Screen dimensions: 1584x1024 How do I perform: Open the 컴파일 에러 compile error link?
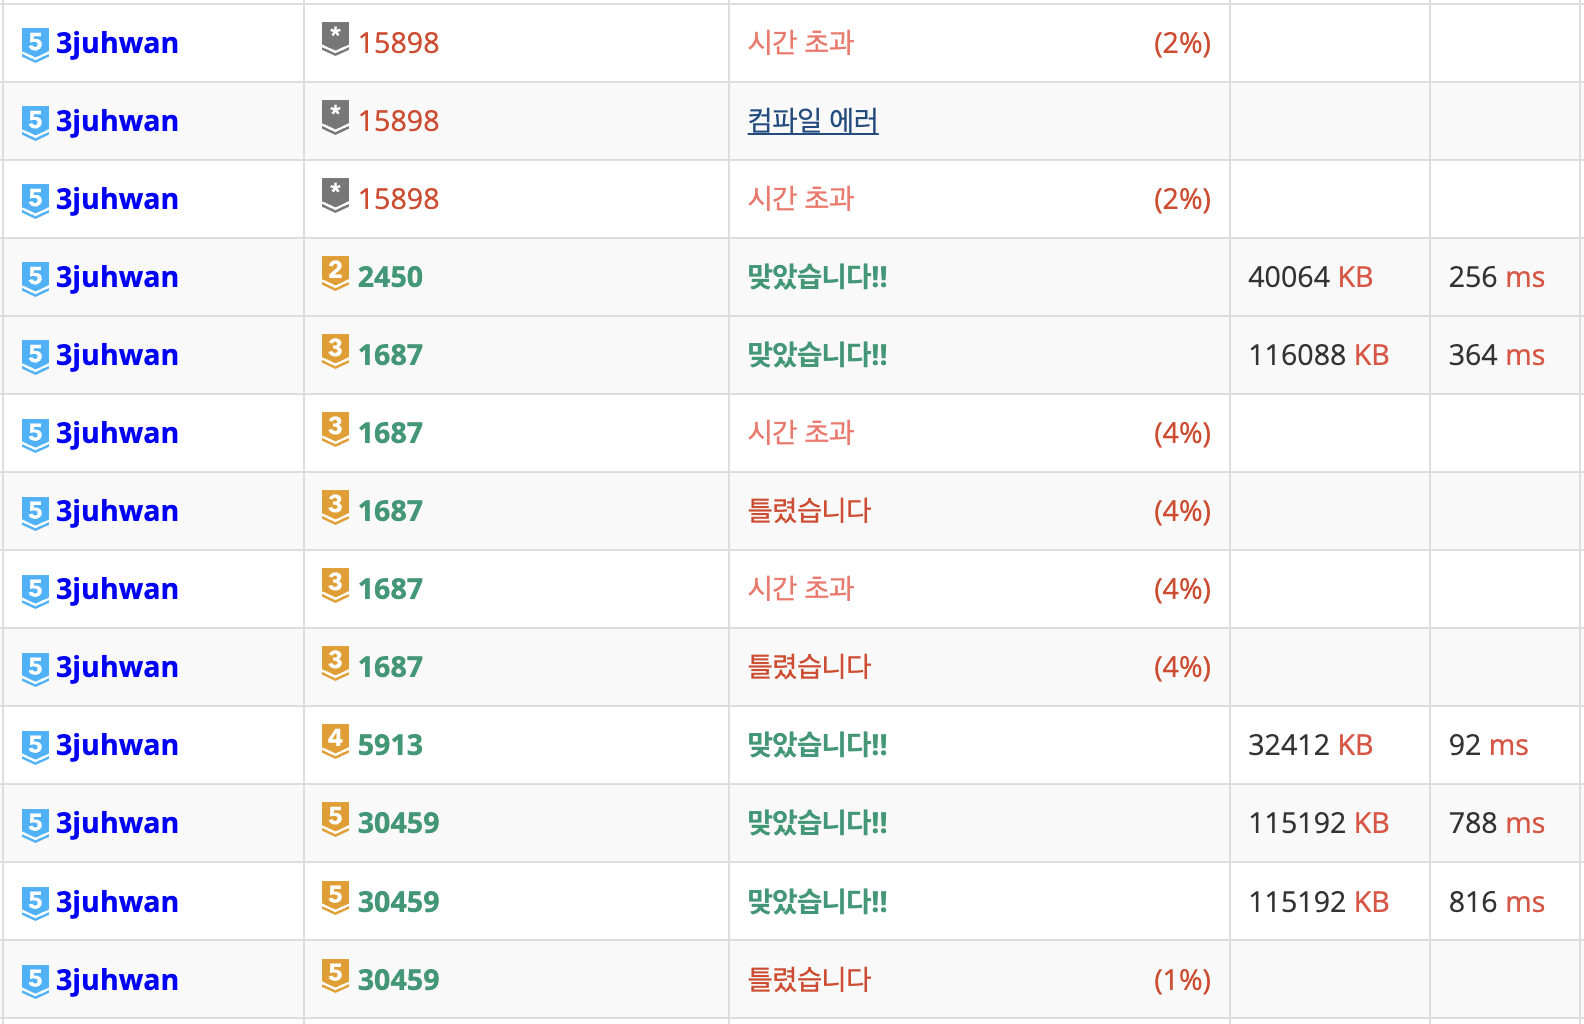[x=813, y=121]
